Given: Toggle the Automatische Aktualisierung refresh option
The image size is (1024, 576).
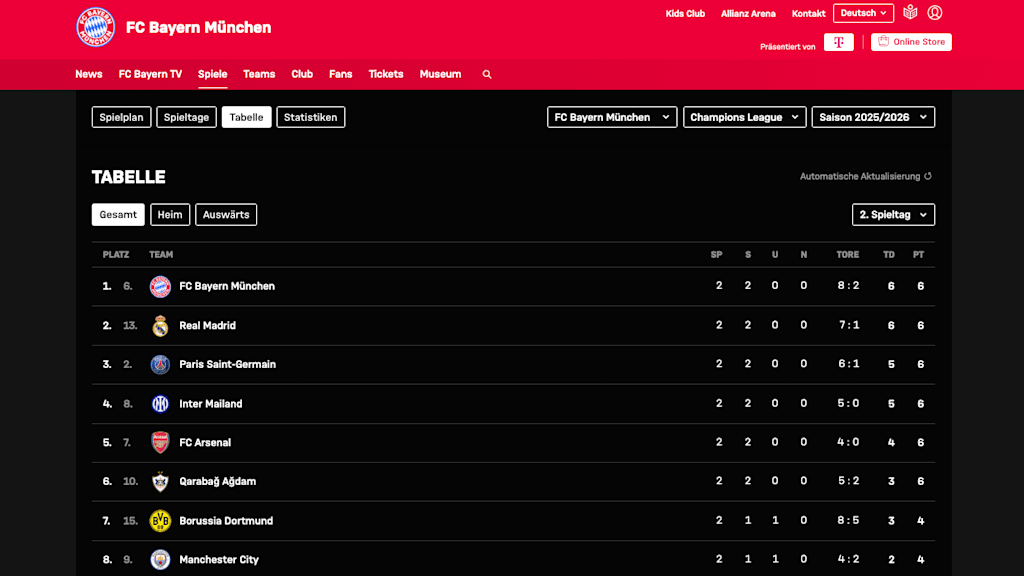Looking at the screenshot, I should coord(866,177).
